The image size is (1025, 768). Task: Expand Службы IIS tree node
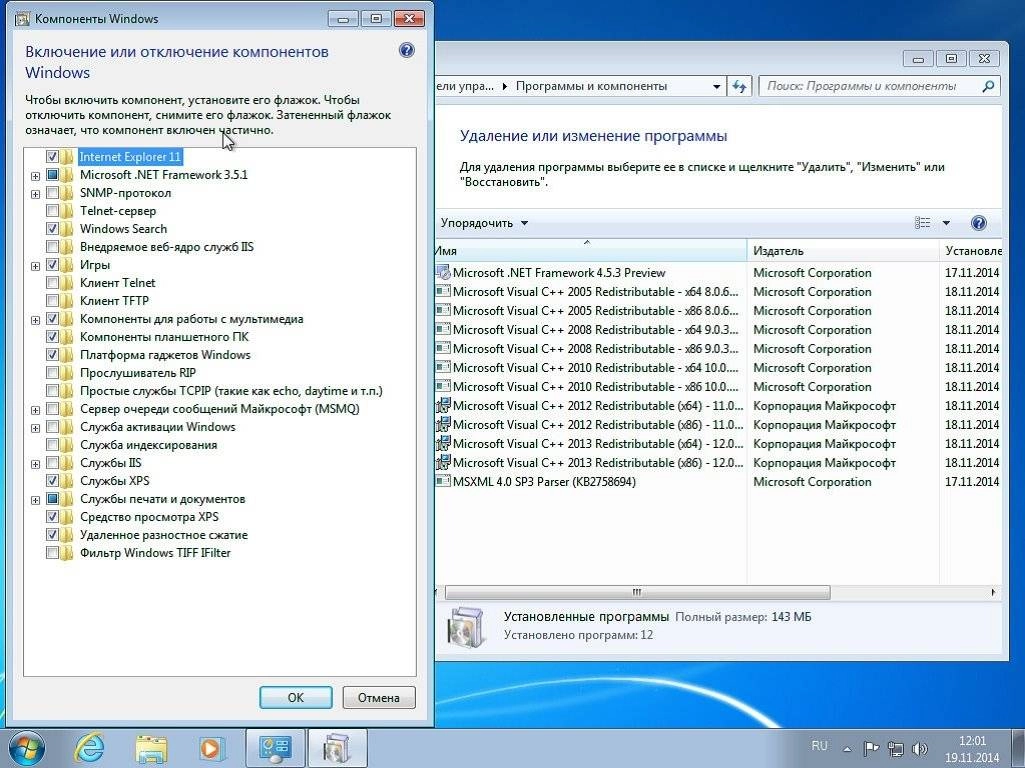pos(35,463)
